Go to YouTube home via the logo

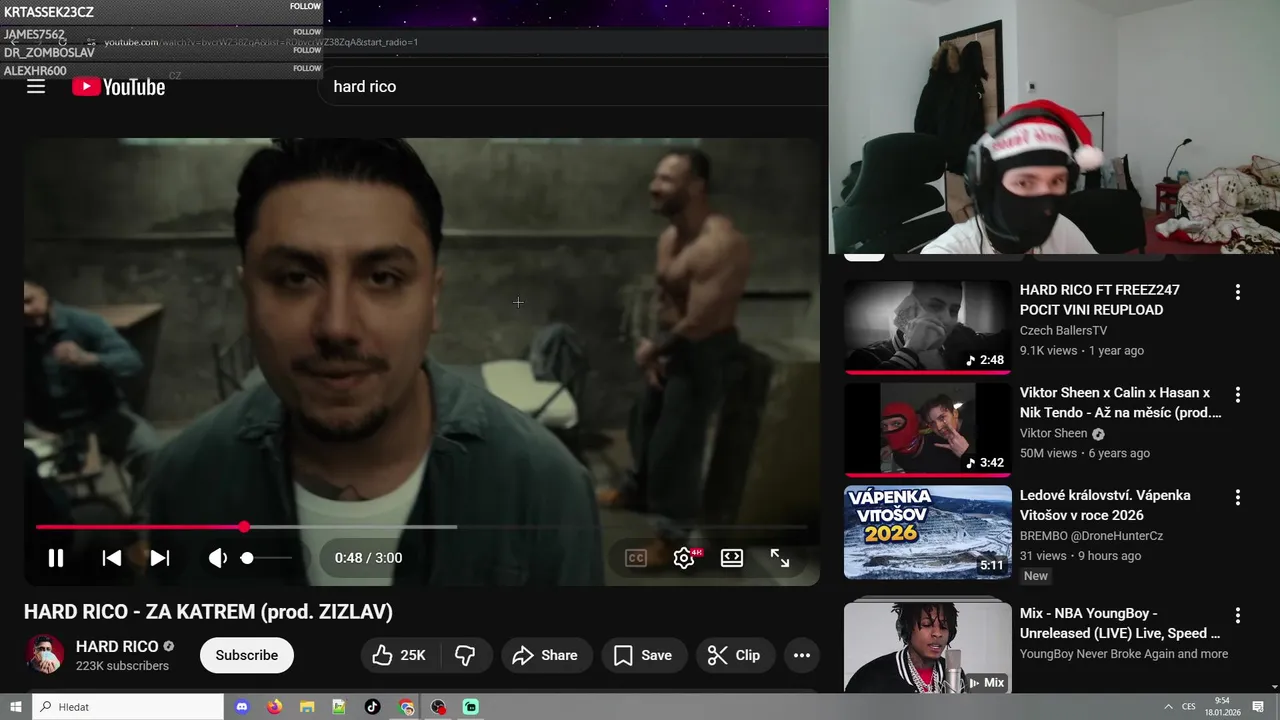pyautogui.click(x=119, y=87)
